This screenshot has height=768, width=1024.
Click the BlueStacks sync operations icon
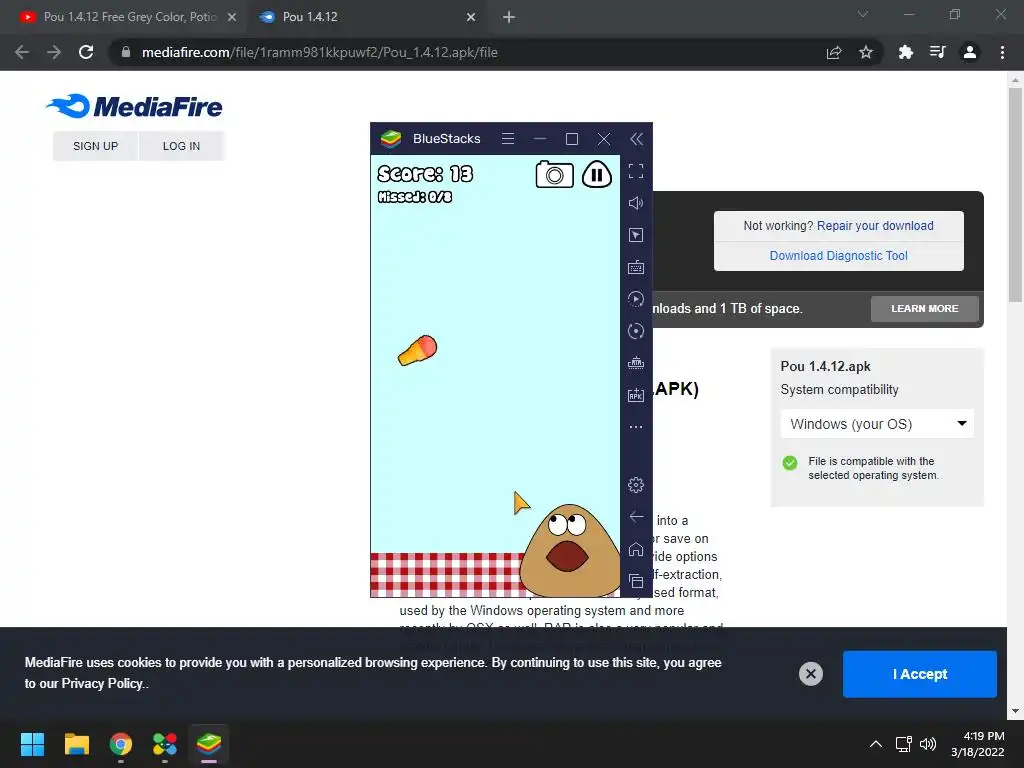636,331
